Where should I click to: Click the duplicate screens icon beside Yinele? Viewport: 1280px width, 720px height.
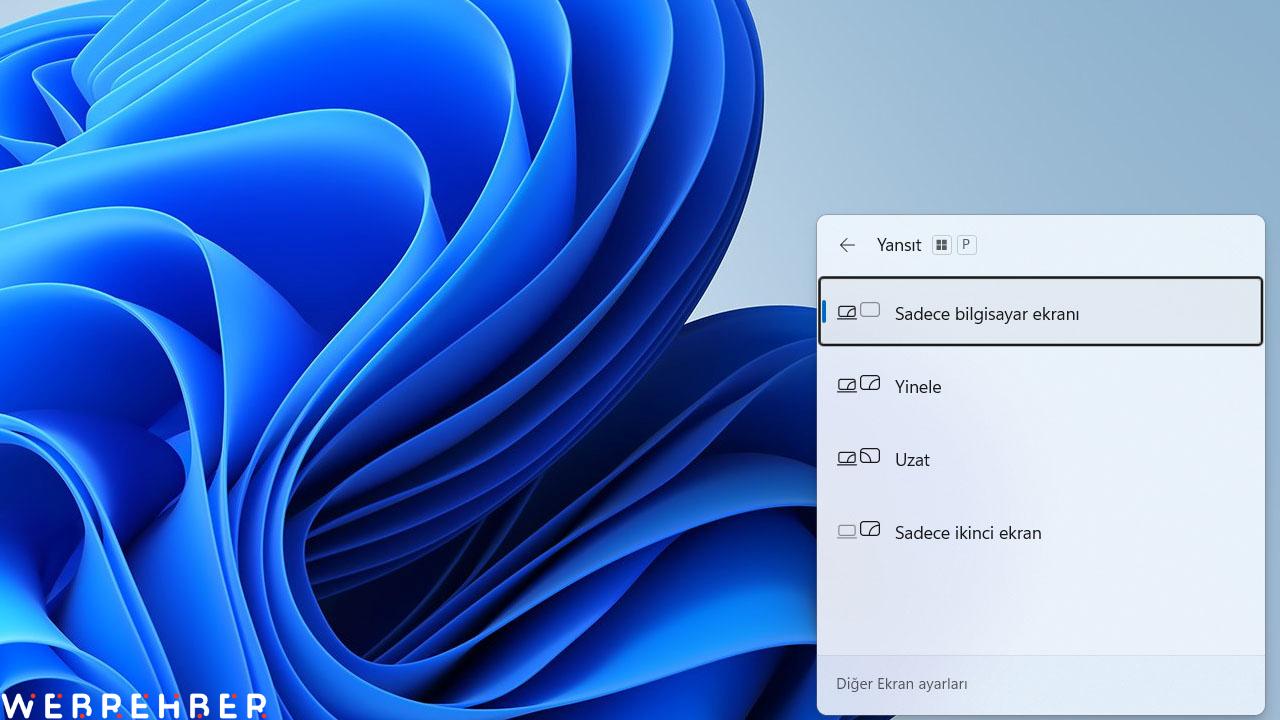point(858,385)
